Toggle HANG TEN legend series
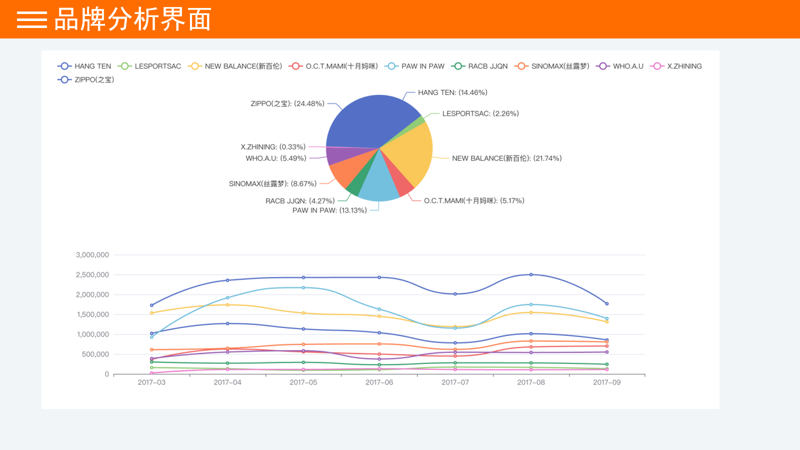The height and width of the screenshot is (450, 800). click(84, 66)
